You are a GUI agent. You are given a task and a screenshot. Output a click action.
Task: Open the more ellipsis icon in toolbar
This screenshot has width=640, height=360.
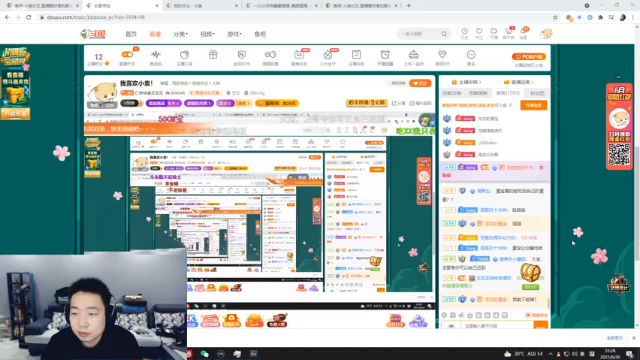tap(471, 54)
